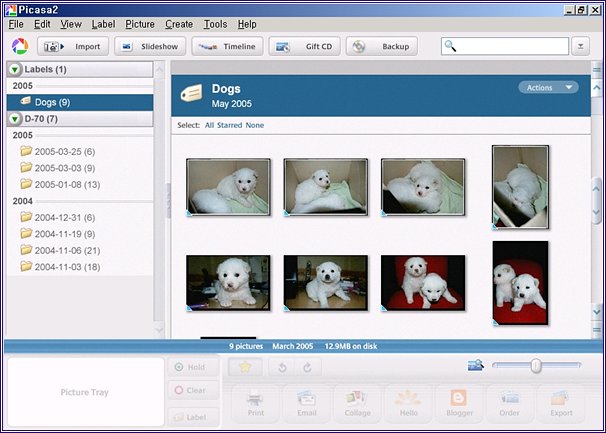This screenshot has height=433, width=606.
Task: Click the Import toolbar button
Action: click(73, 46)
